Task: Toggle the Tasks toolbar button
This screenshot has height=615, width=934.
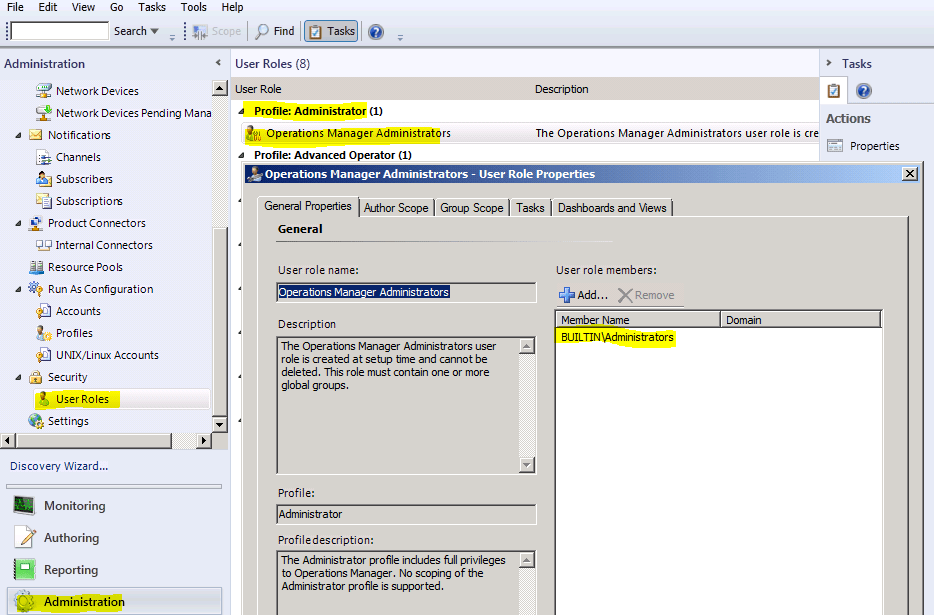Action: coord(331,31)
